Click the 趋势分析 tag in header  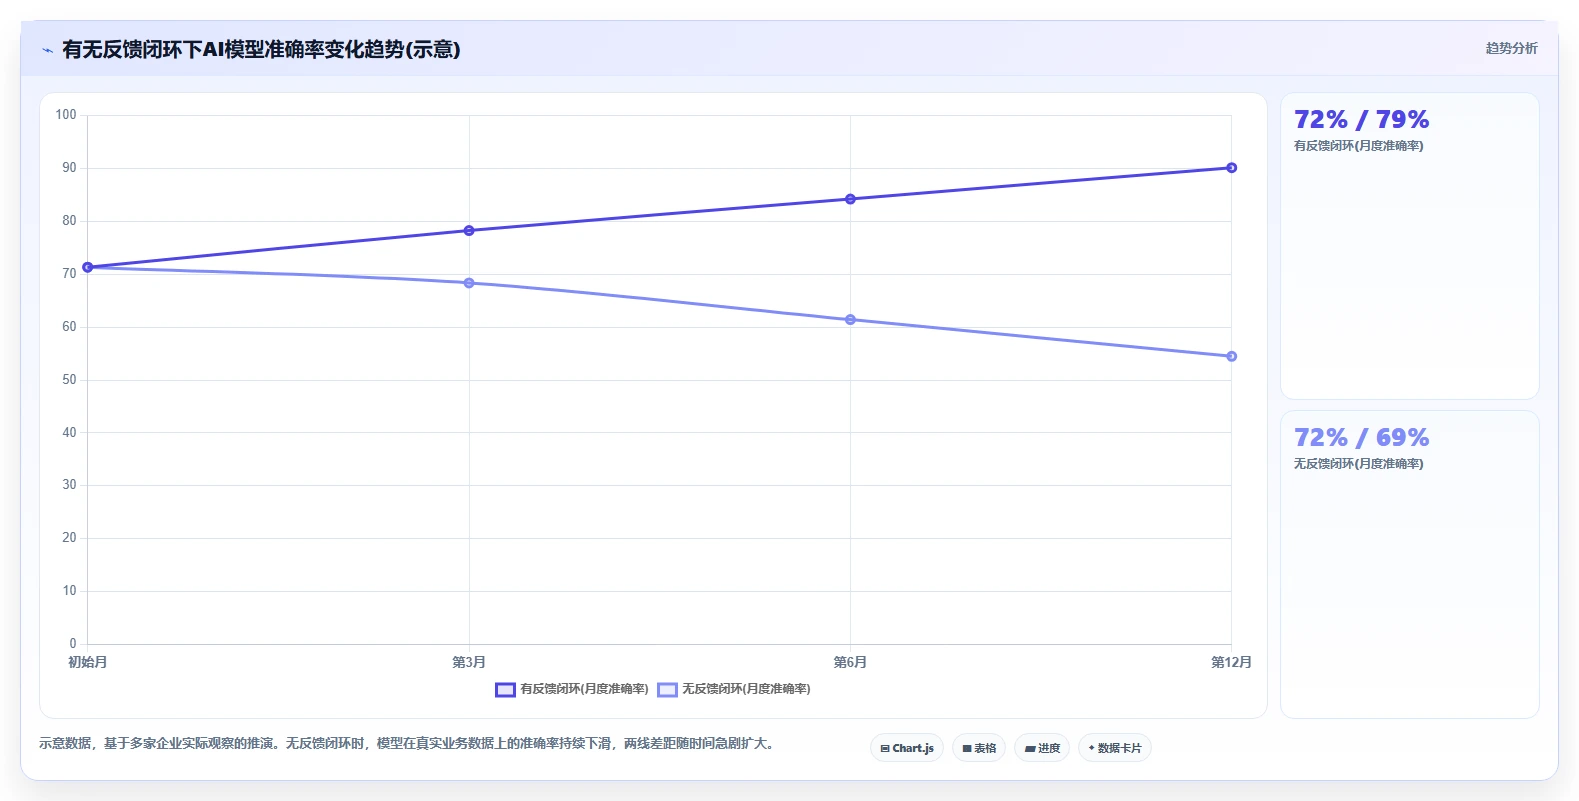click(x=1511, y=48)
